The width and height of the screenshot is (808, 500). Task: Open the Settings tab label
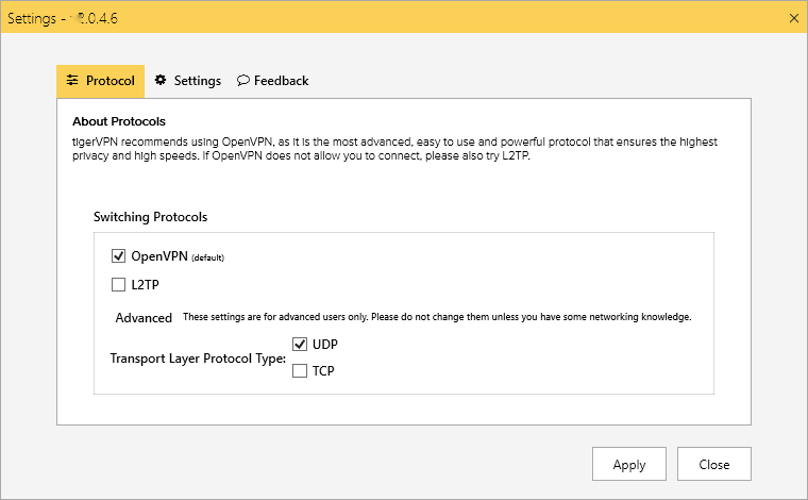click(197, 81)
